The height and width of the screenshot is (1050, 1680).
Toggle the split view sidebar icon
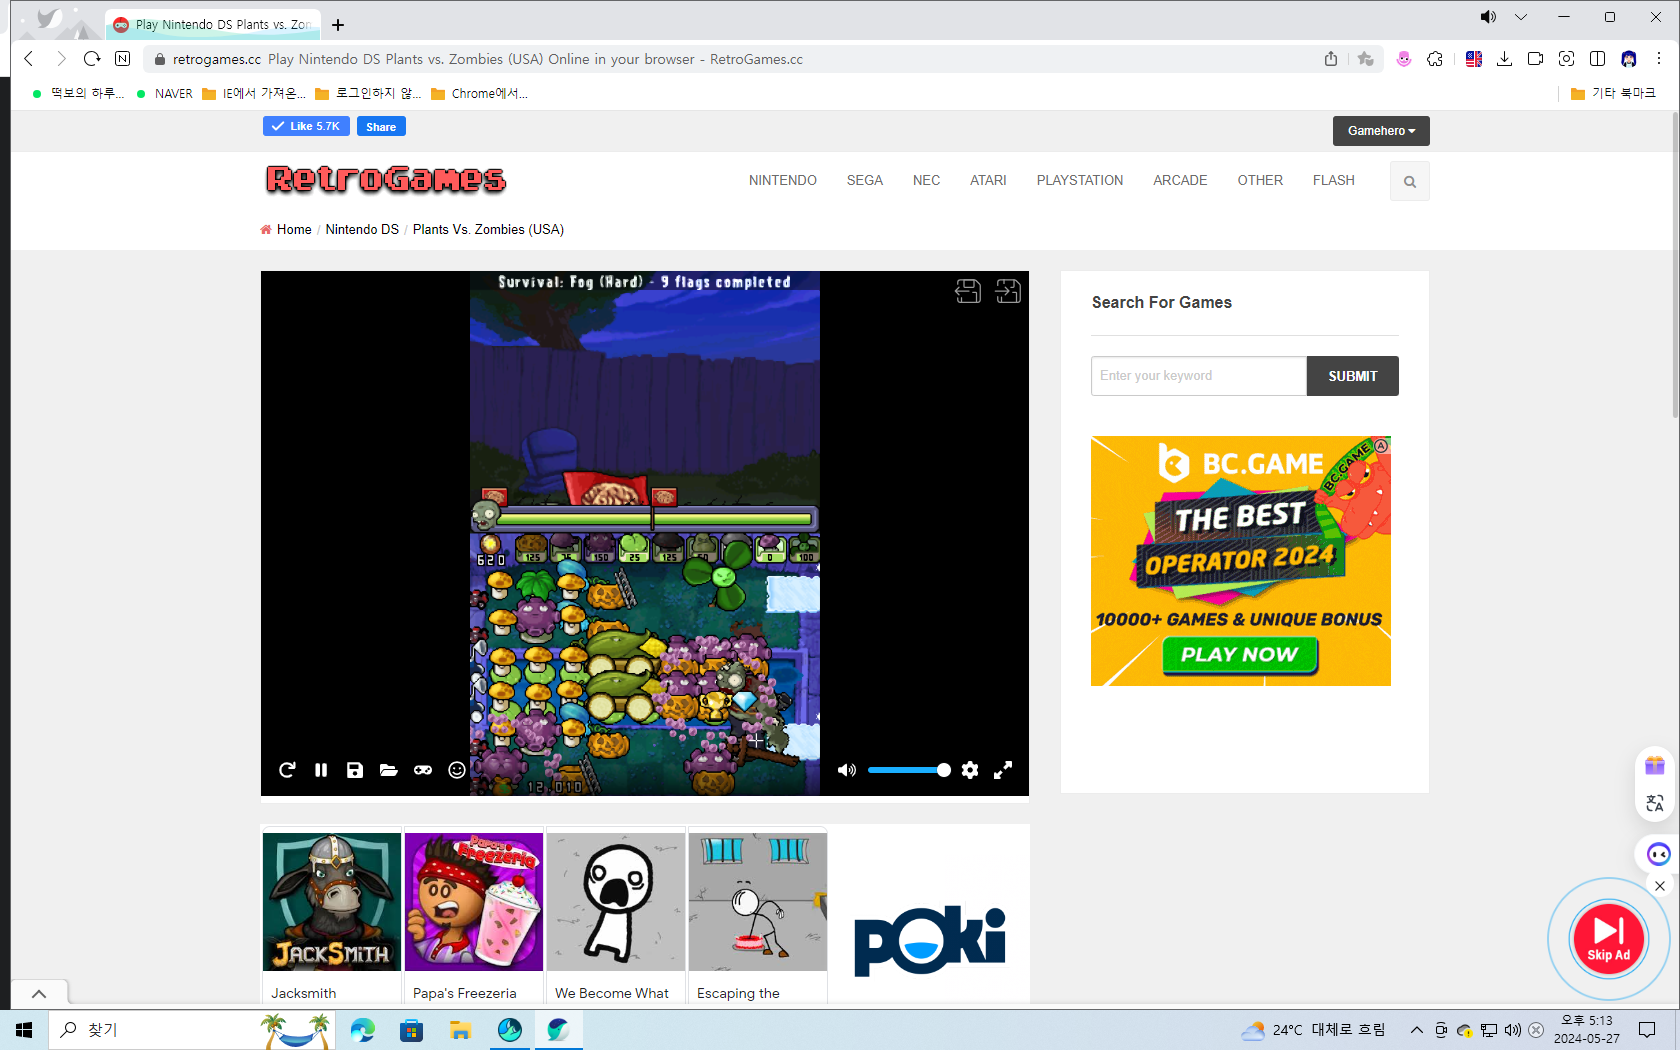pos(1597,59)
